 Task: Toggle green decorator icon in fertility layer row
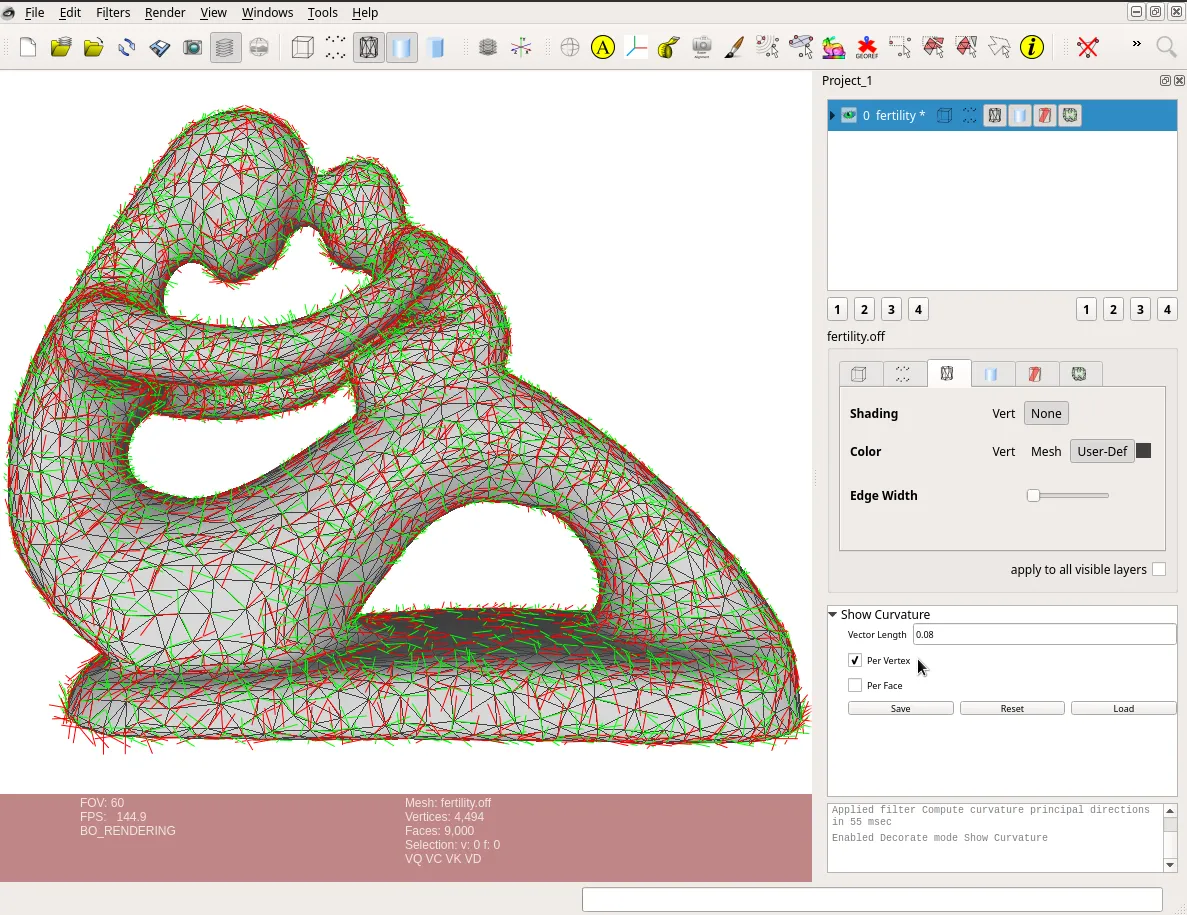click(1070, 116)
